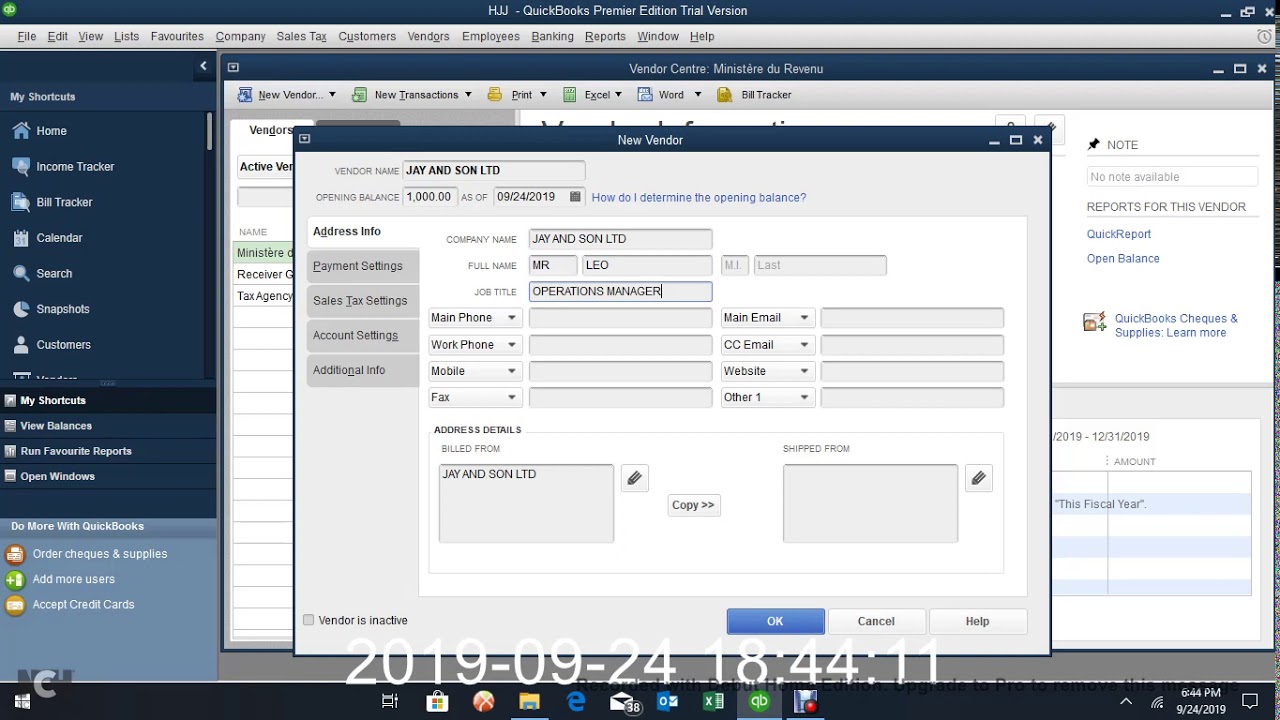This screenshot has height=720, width=1280.
Task: Open Customers shortcut in sidebar
Action: (63, 345)
